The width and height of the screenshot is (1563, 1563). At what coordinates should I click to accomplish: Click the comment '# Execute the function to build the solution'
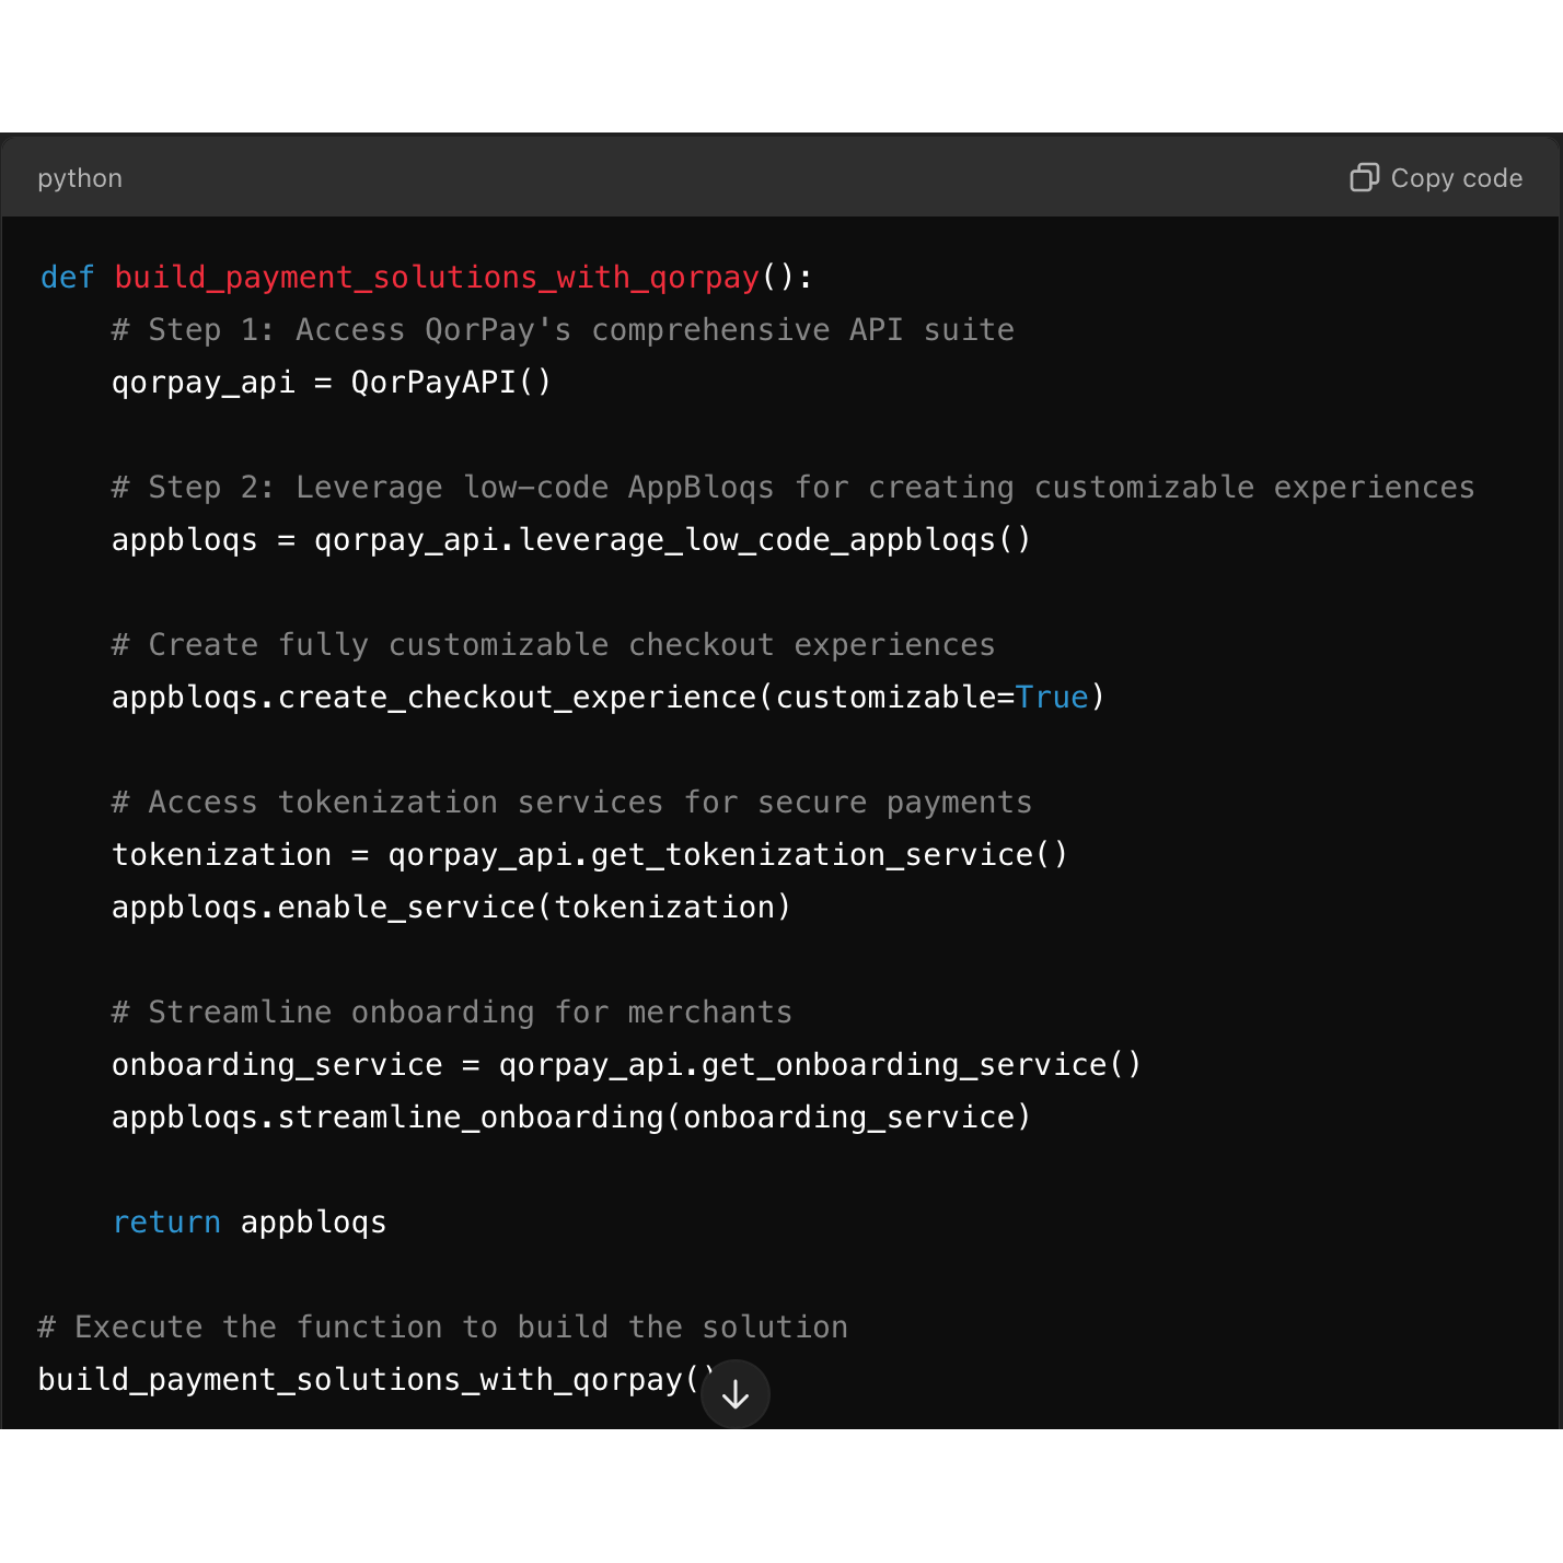[x=442, y=1327]
